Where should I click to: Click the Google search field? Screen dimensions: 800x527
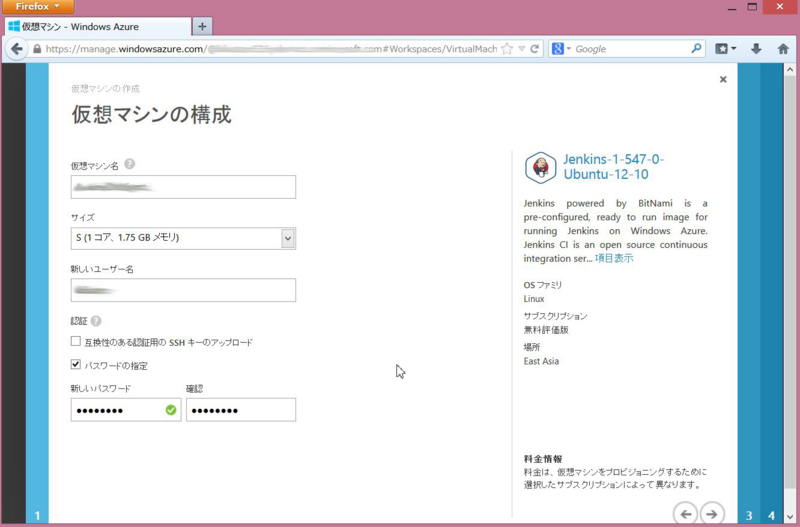(x=631, y=49)
